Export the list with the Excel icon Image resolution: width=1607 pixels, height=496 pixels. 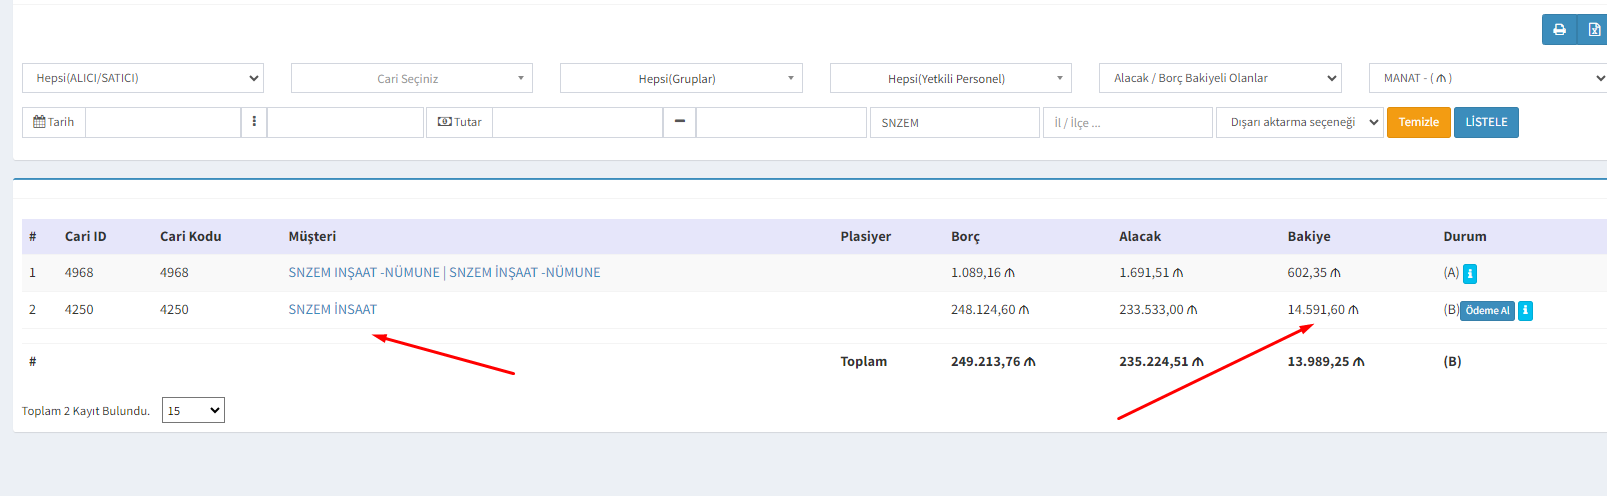click(x=1593, y=30)
